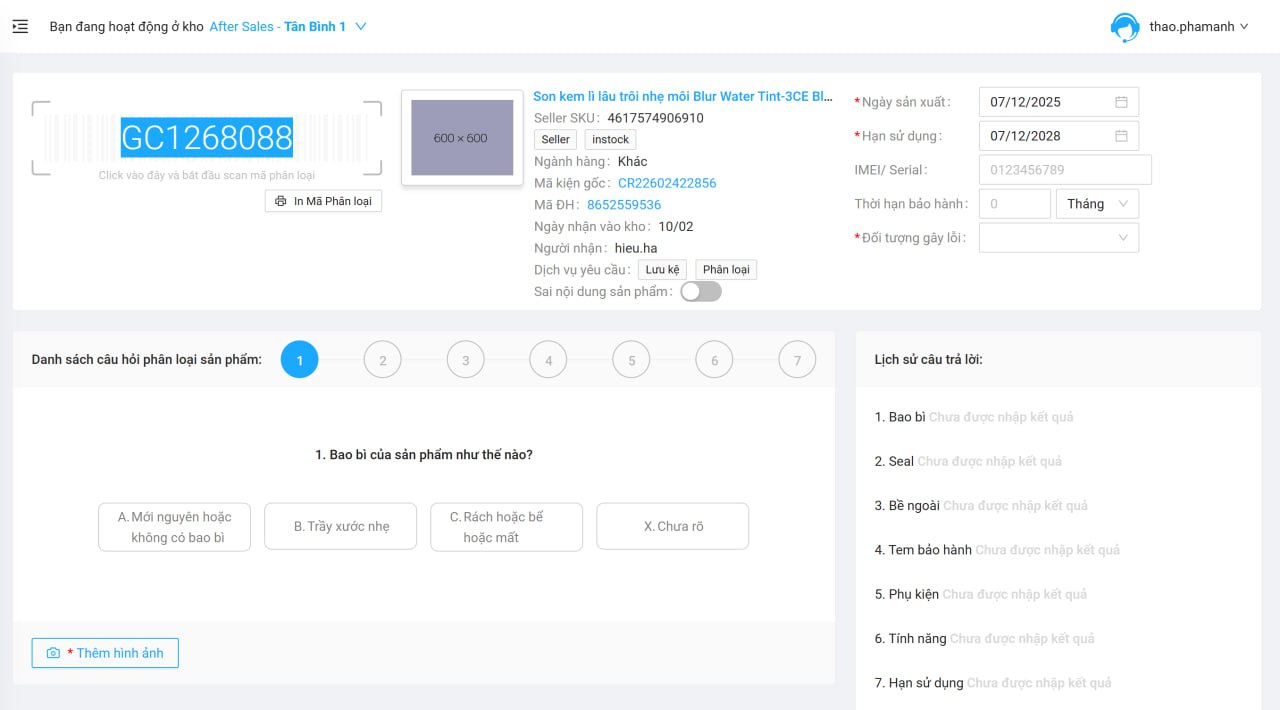Pick answer C. Rách hoặc bể hoặc mất

(506, 527)
